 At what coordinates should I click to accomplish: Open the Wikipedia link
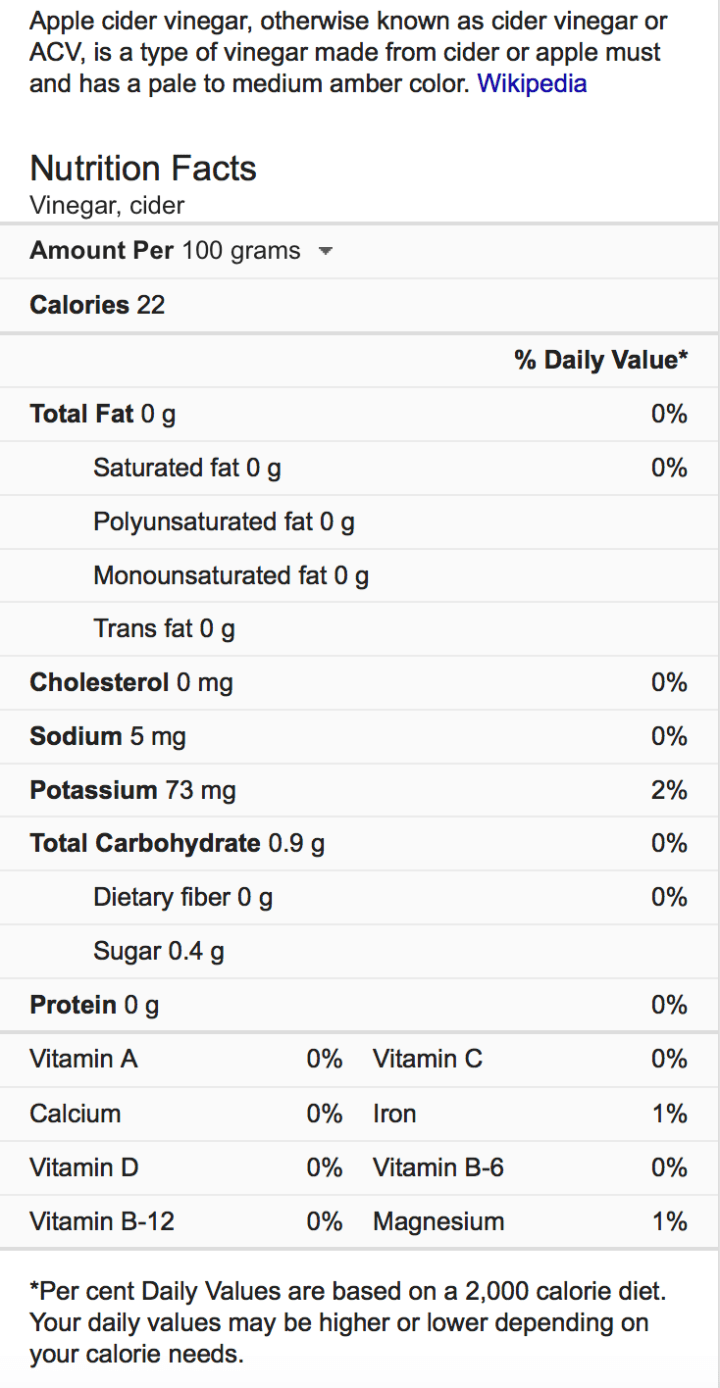click(531, 84)
